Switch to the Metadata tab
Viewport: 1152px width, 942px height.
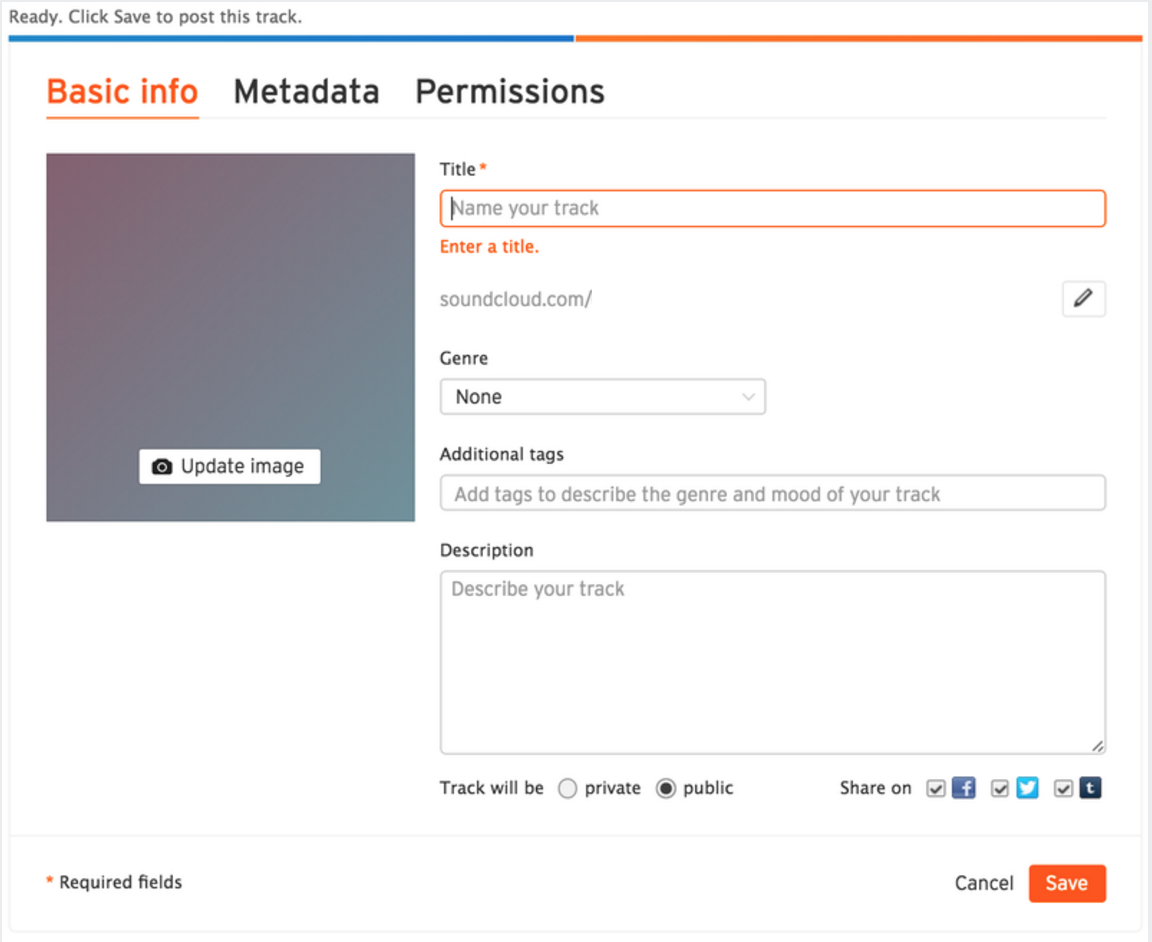pos(306,92)
